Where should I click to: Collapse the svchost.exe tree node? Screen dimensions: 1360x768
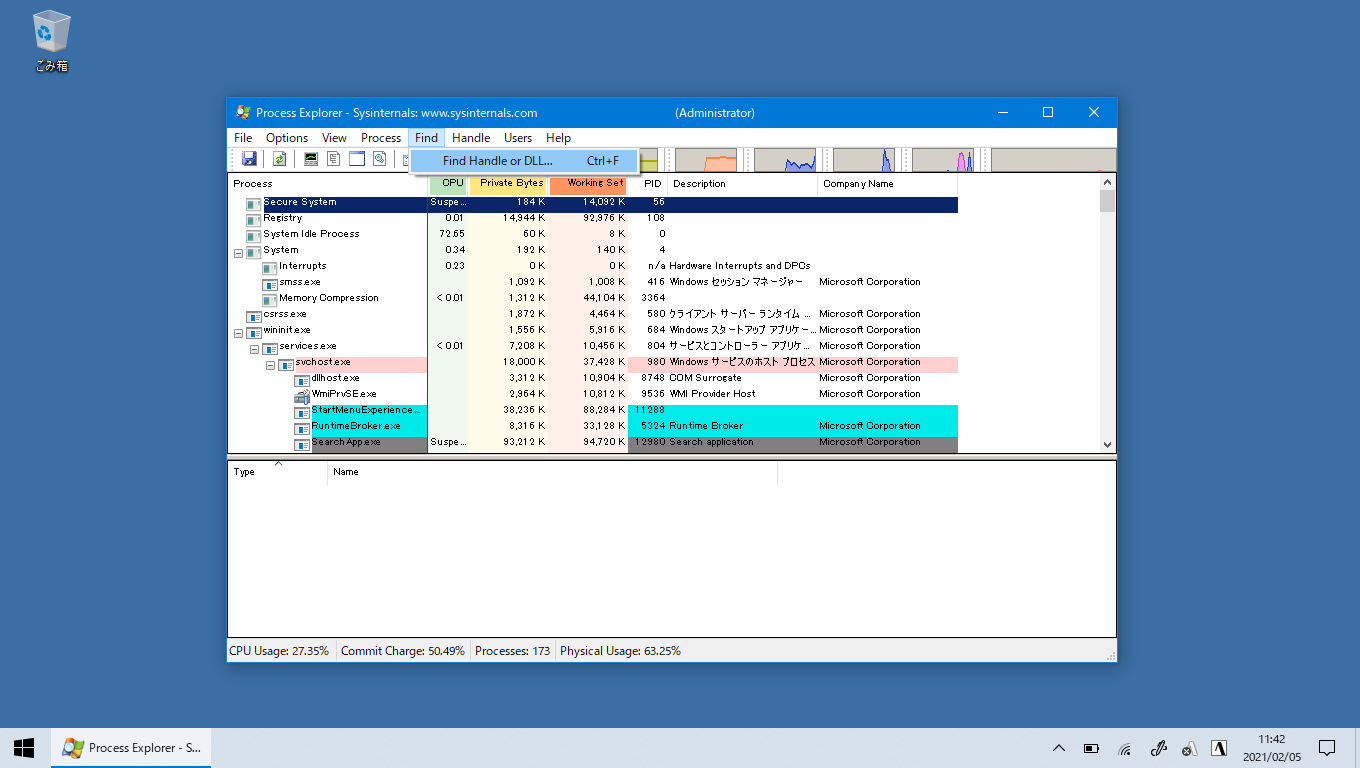tap(270, 364)
